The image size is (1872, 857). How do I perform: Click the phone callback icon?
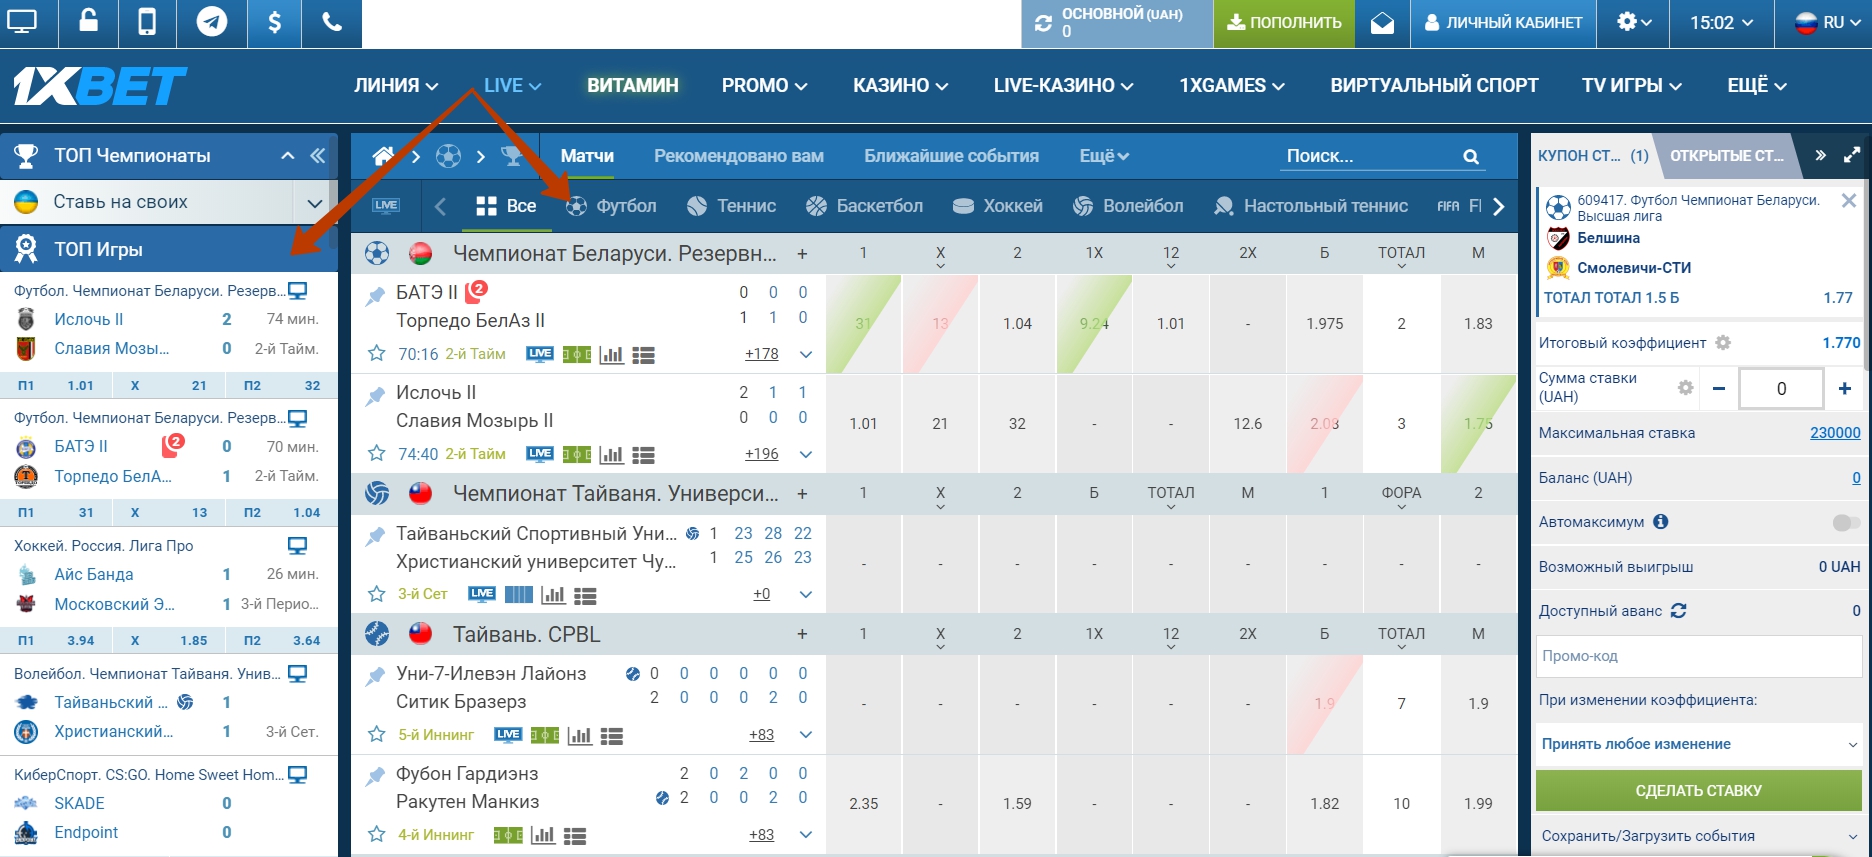(x=332, y=22)
